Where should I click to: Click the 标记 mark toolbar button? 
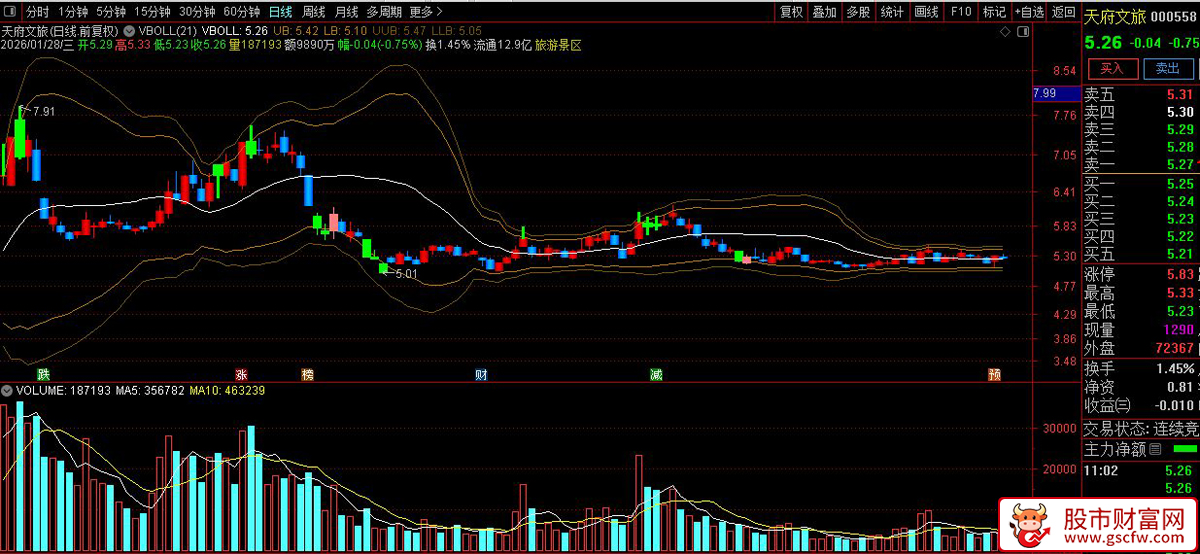[x=994, y=12]
